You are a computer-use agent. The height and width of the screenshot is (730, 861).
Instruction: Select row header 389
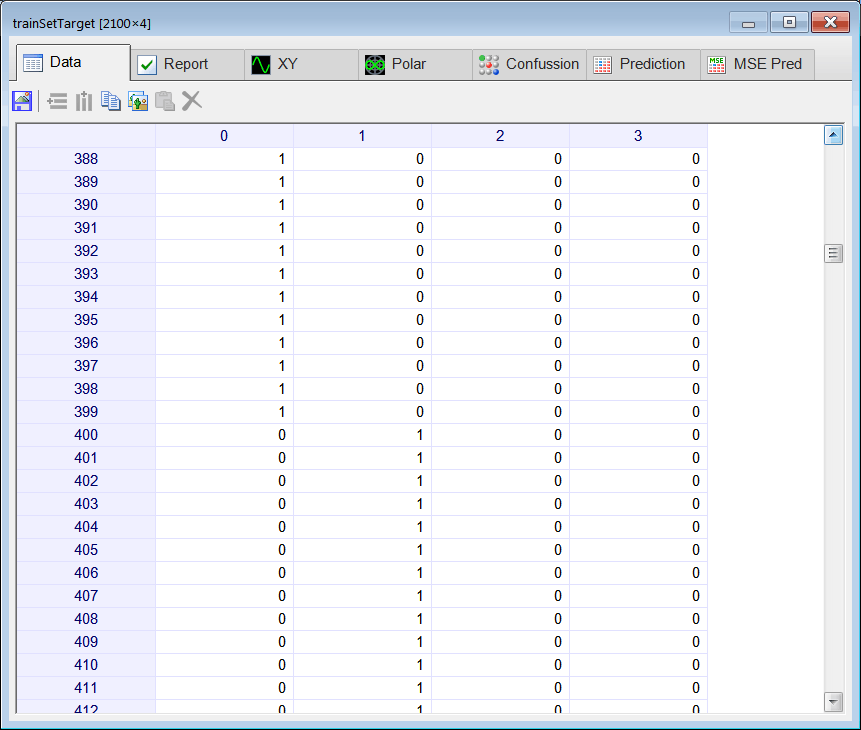pos(86,182)
